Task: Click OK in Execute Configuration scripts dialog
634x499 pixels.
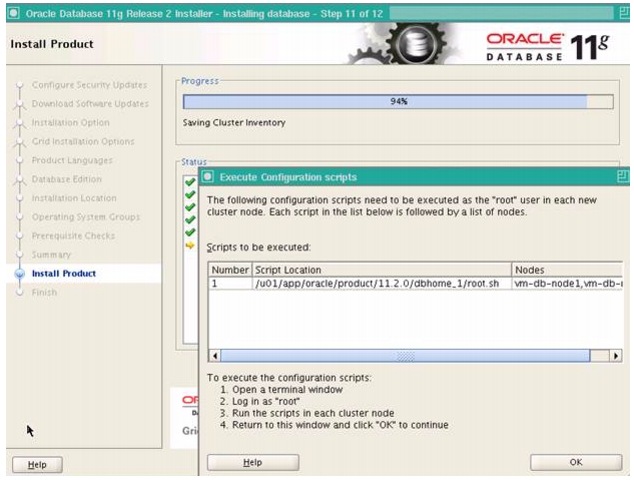Action: (x=576, y=462)
